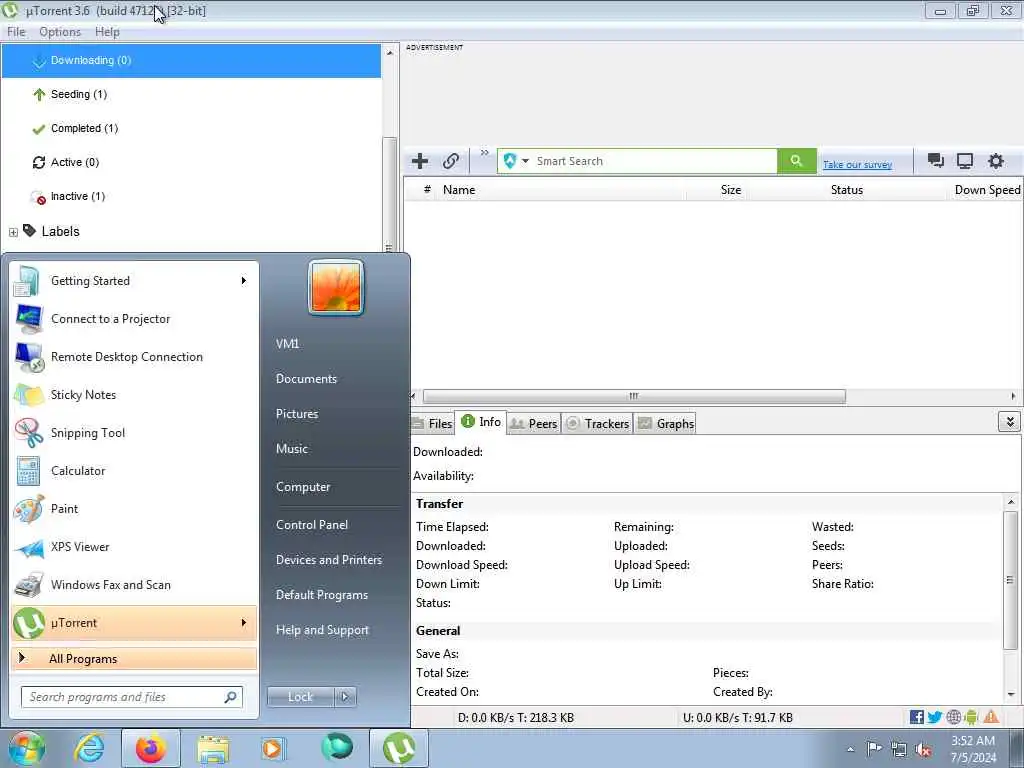Open the search provider dropdown arrow
This screenshot has height=768, width=1024.
tap(525, 161)
